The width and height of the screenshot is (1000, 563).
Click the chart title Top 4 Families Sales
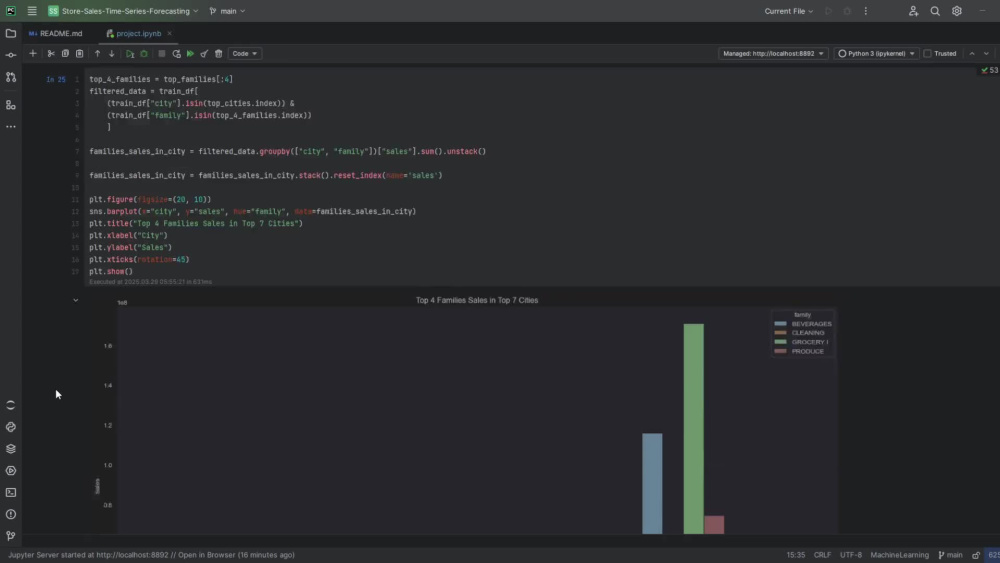click(477, 300)
